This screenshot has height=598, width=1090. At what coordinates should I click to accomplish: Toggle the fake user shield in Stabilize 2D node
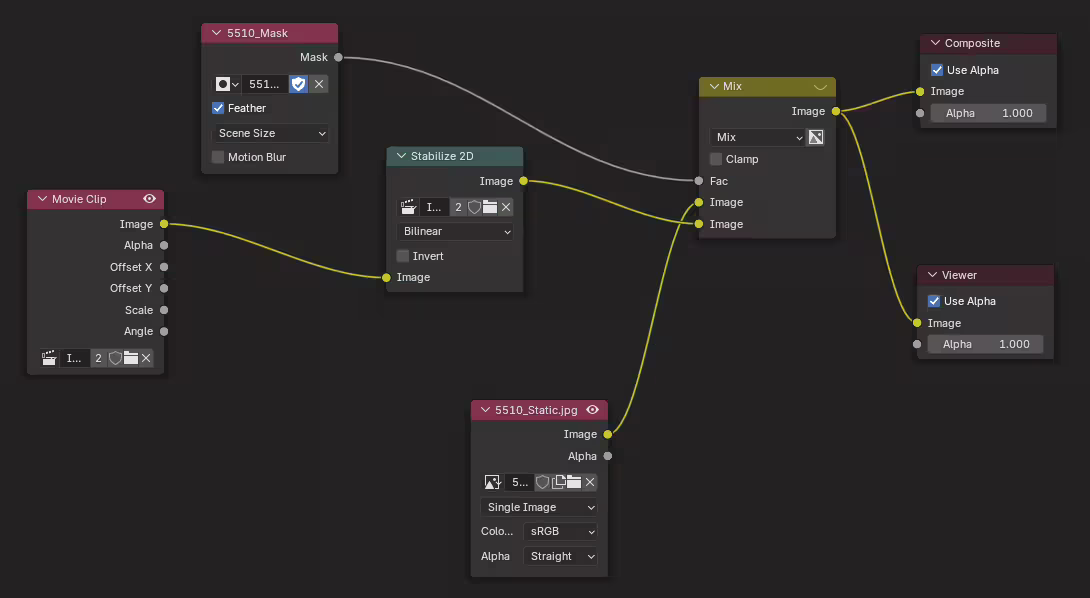475,207
